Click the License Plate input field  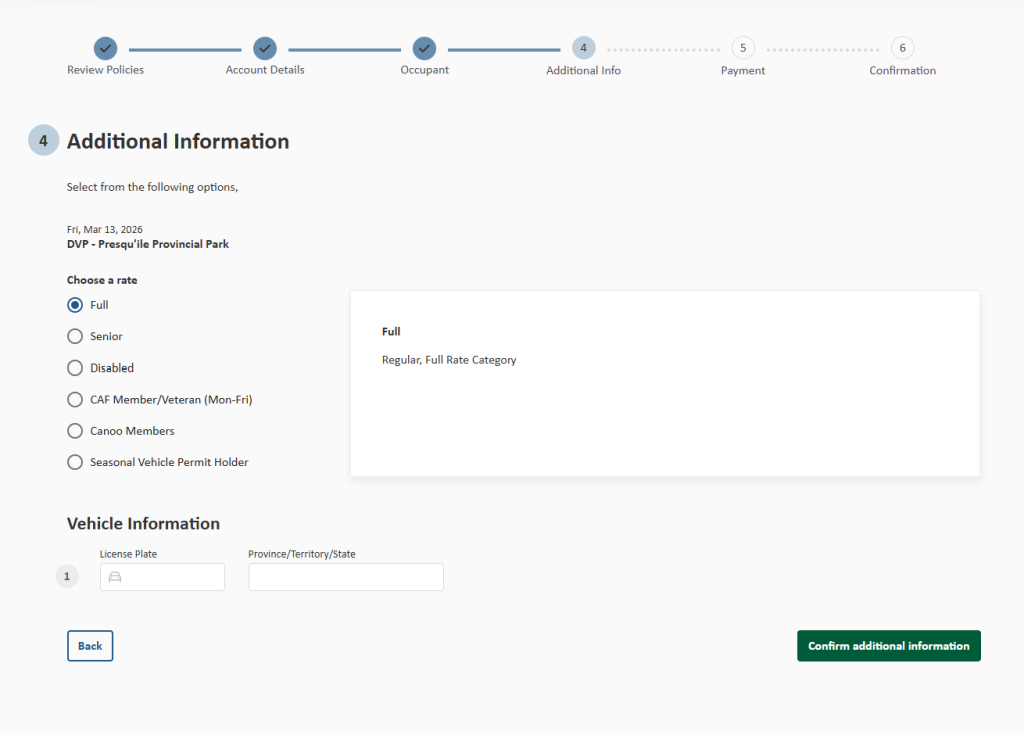[x=162, y=577]
